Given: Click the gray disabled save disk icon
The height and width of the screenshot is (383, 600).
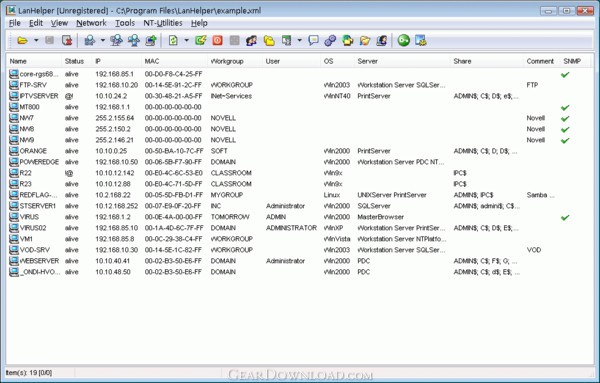Looking at the screenshot, I should click(x=49, y=40).
